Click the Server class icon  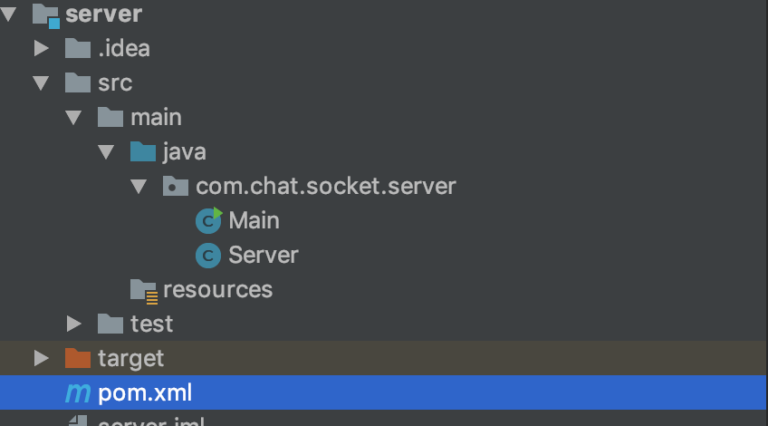[208, 256]
